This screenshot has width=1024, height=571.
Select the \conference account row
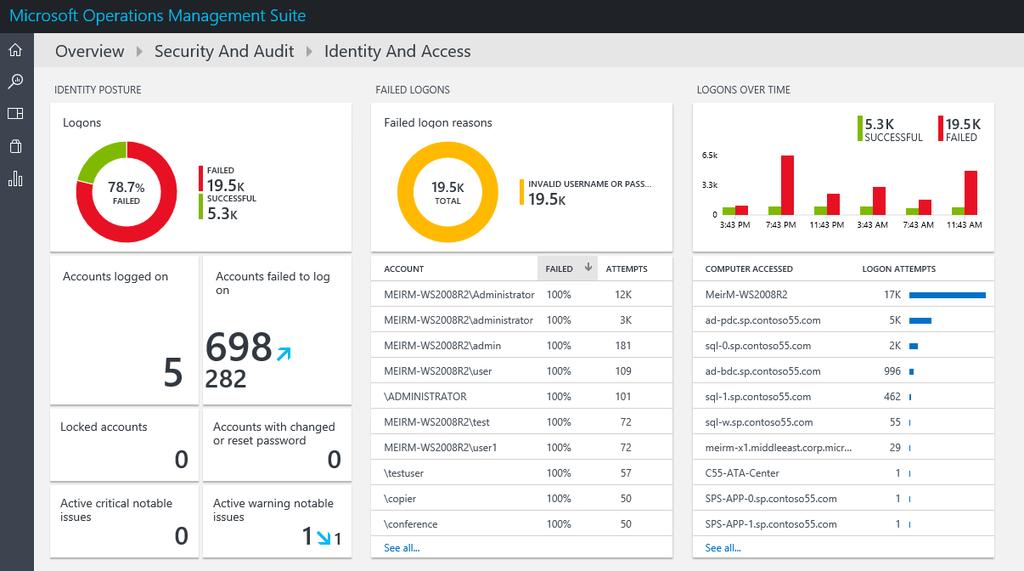click(x=522, y=524)
